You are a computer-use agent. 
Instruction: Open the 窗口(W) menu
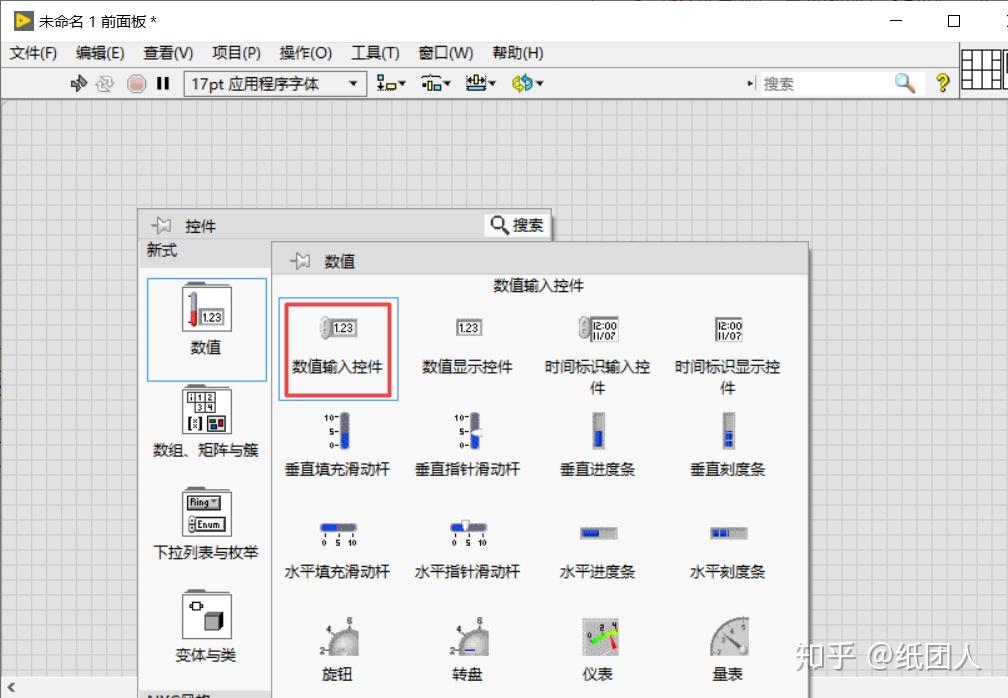[446, 53]
